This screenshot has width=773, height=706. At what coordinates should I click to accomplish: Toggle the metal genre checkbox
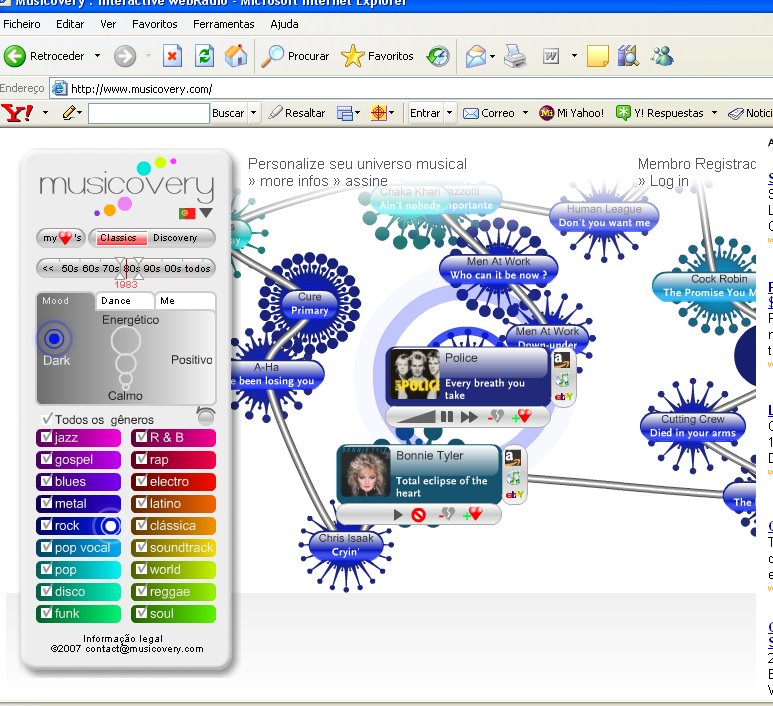point(46,502)
